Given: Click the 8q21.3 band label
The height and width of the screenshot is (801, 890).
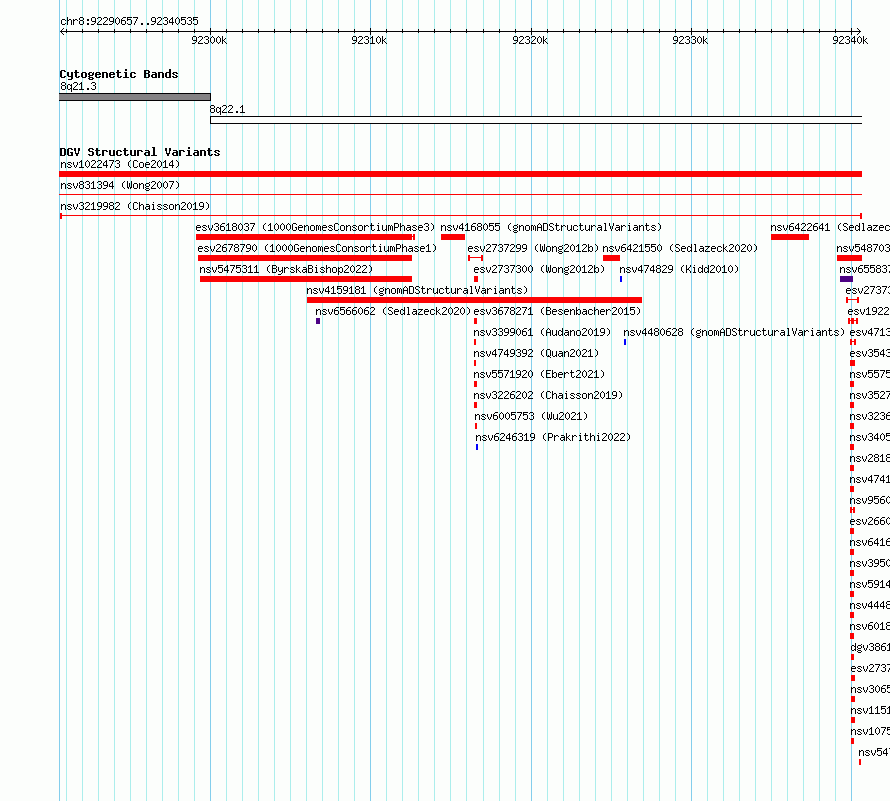Looking at the screenshot, I should [78, 86].
